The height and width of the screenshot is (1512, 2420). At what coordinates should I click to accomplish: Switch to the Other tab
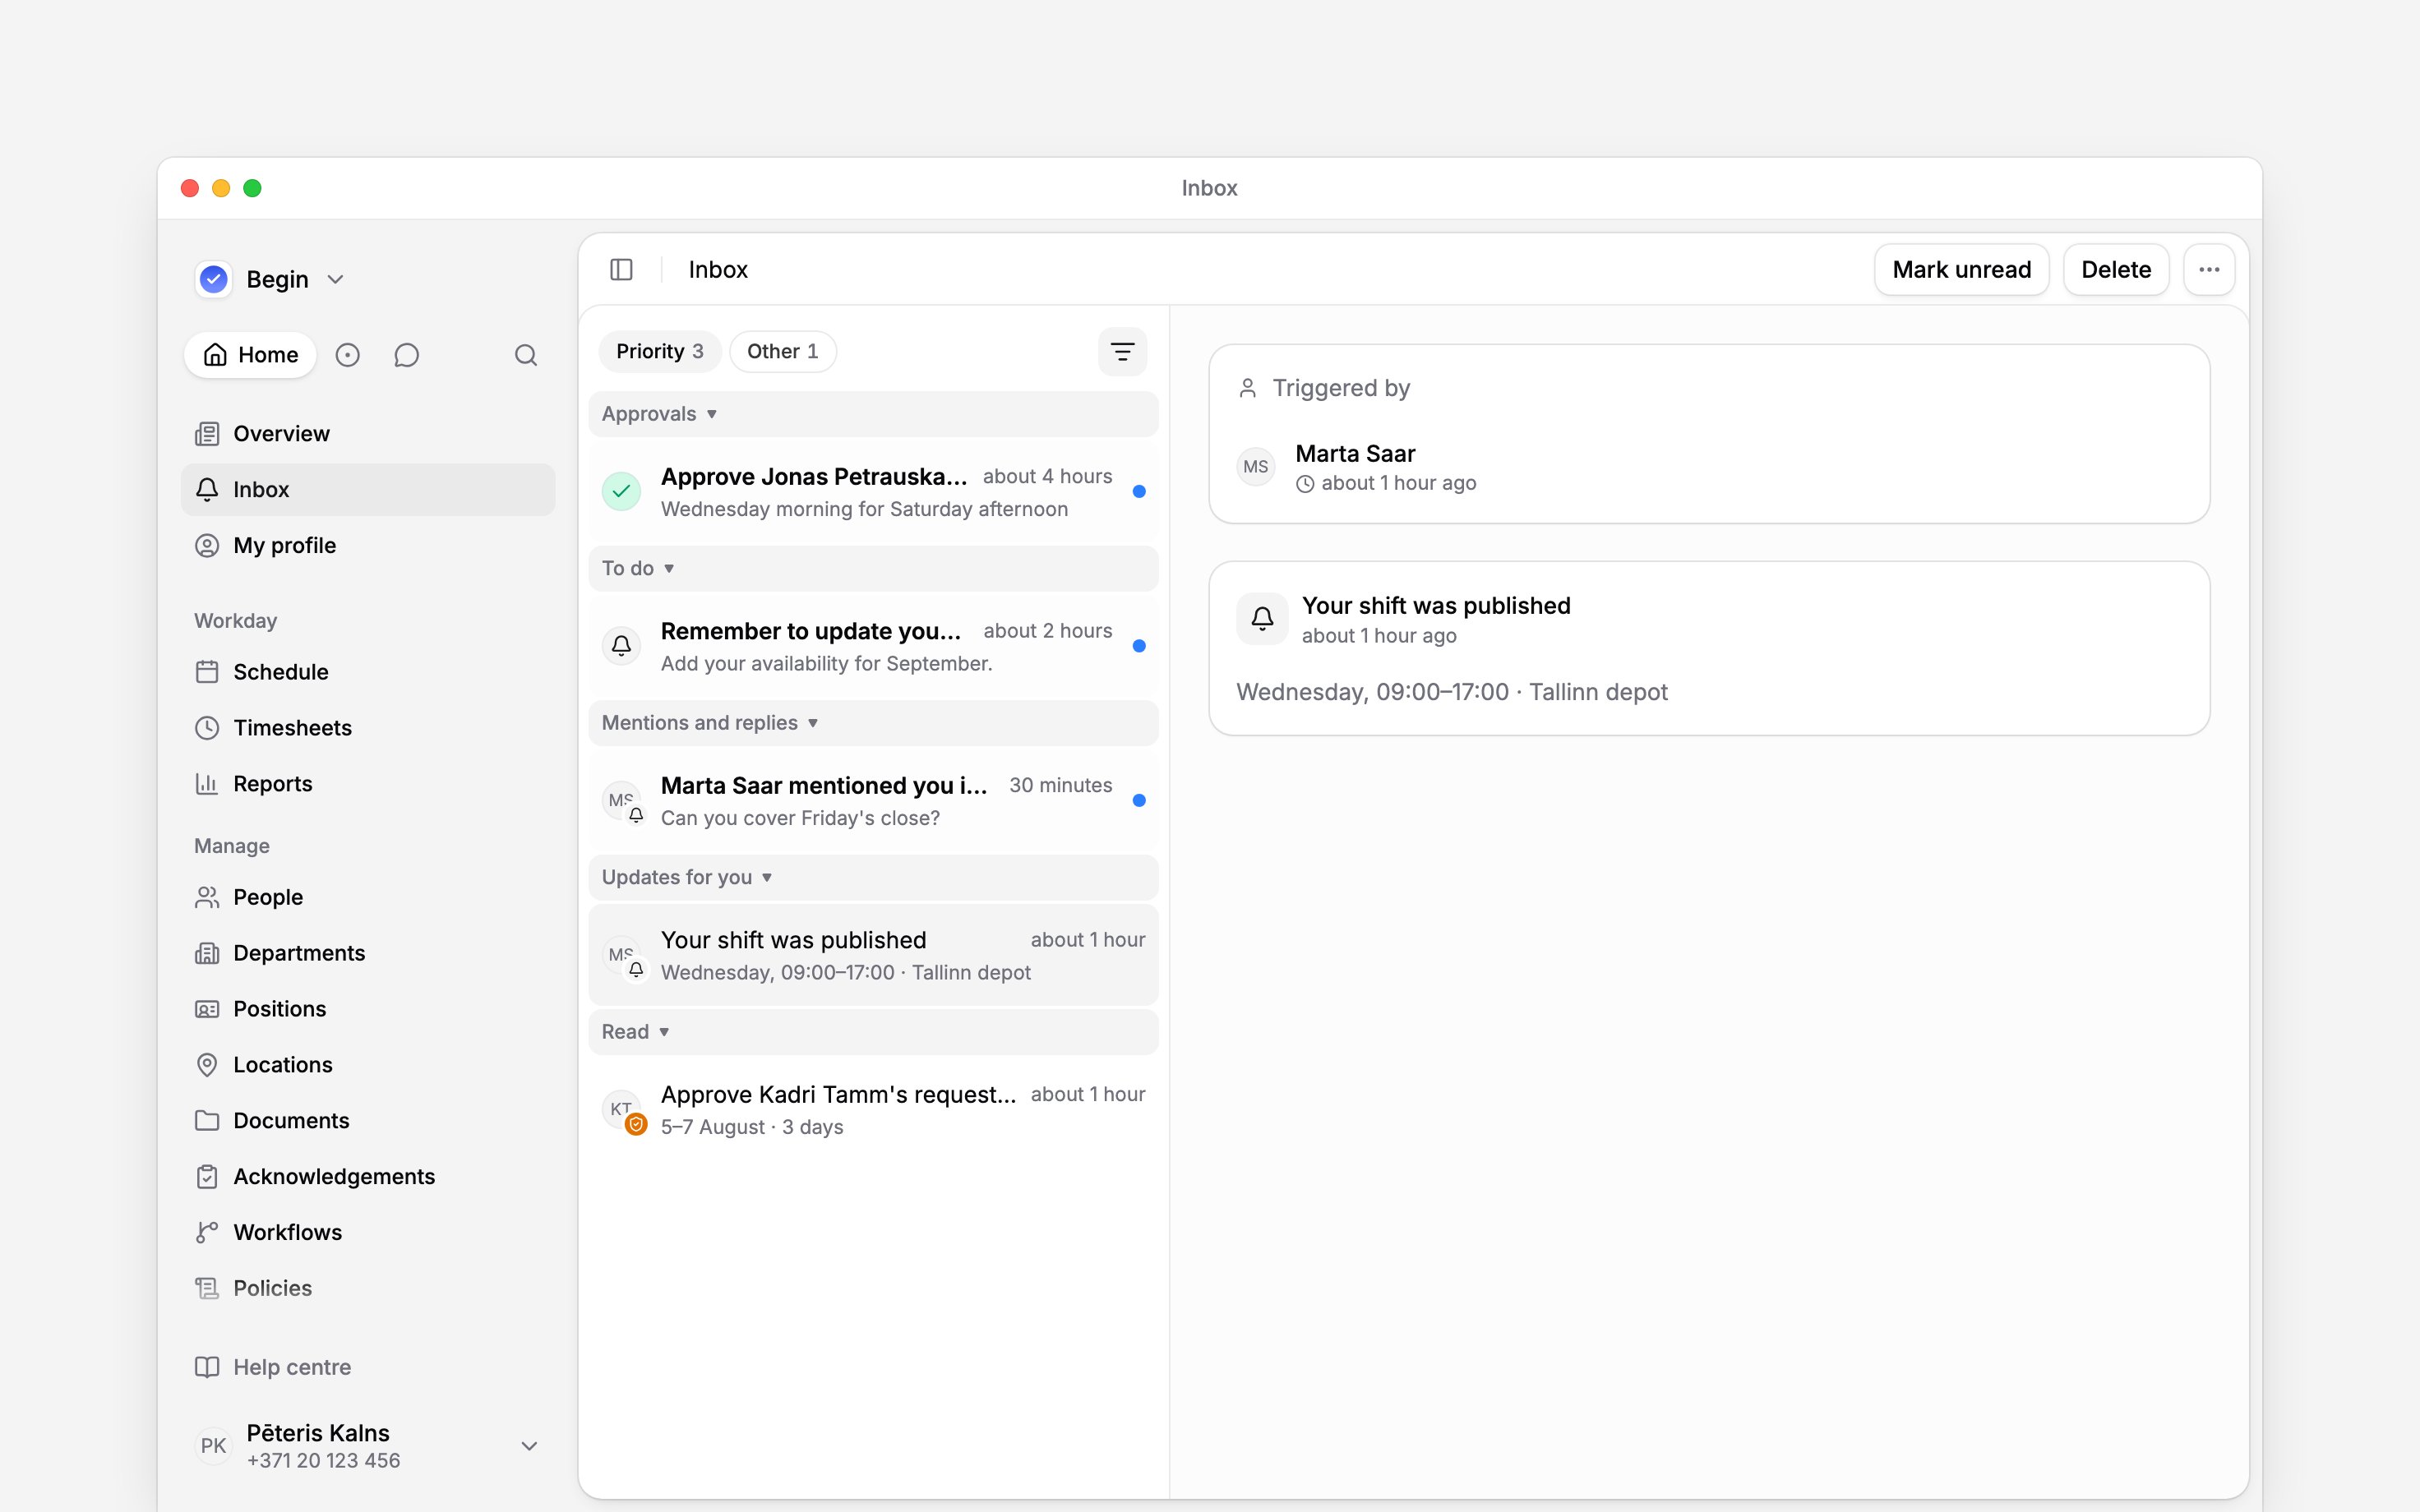(783, 352)
